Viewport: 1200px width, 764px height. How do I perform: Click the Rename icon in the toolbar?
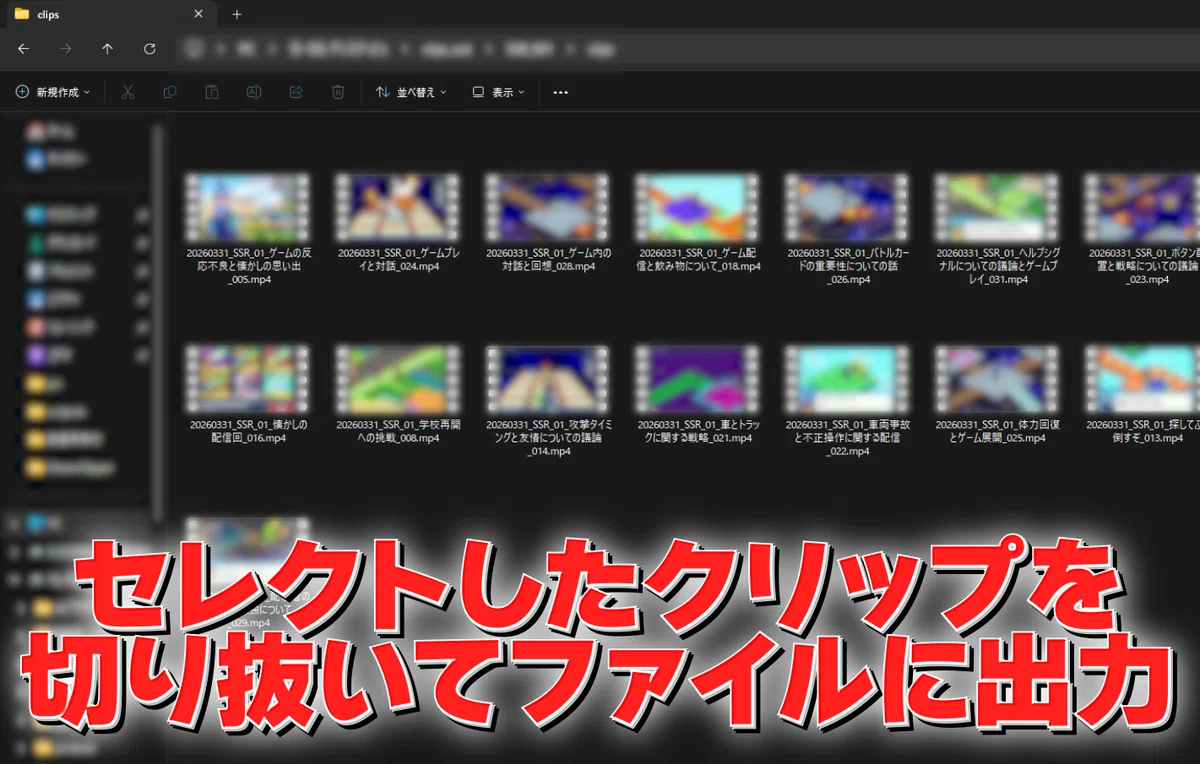coord(254,92)
